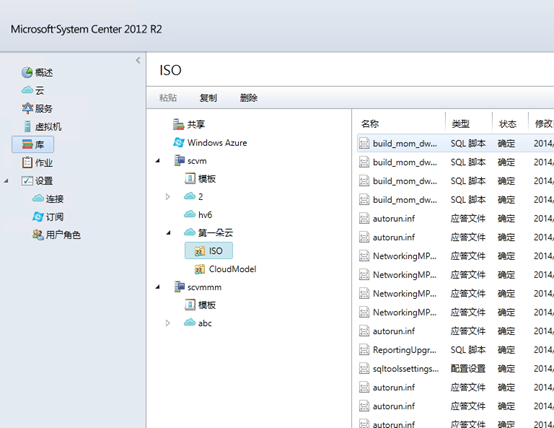Select the ReportingUpgr... file name
Image resolution: width=554 pixels, height=428 pixels.
point(405,350)
